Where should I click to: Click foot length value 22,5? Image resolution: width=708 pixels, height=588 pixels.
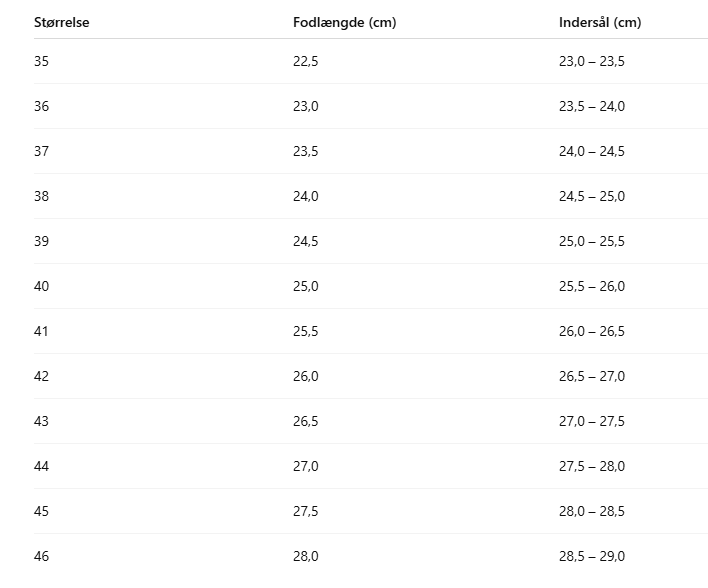(x=305, y=61)
